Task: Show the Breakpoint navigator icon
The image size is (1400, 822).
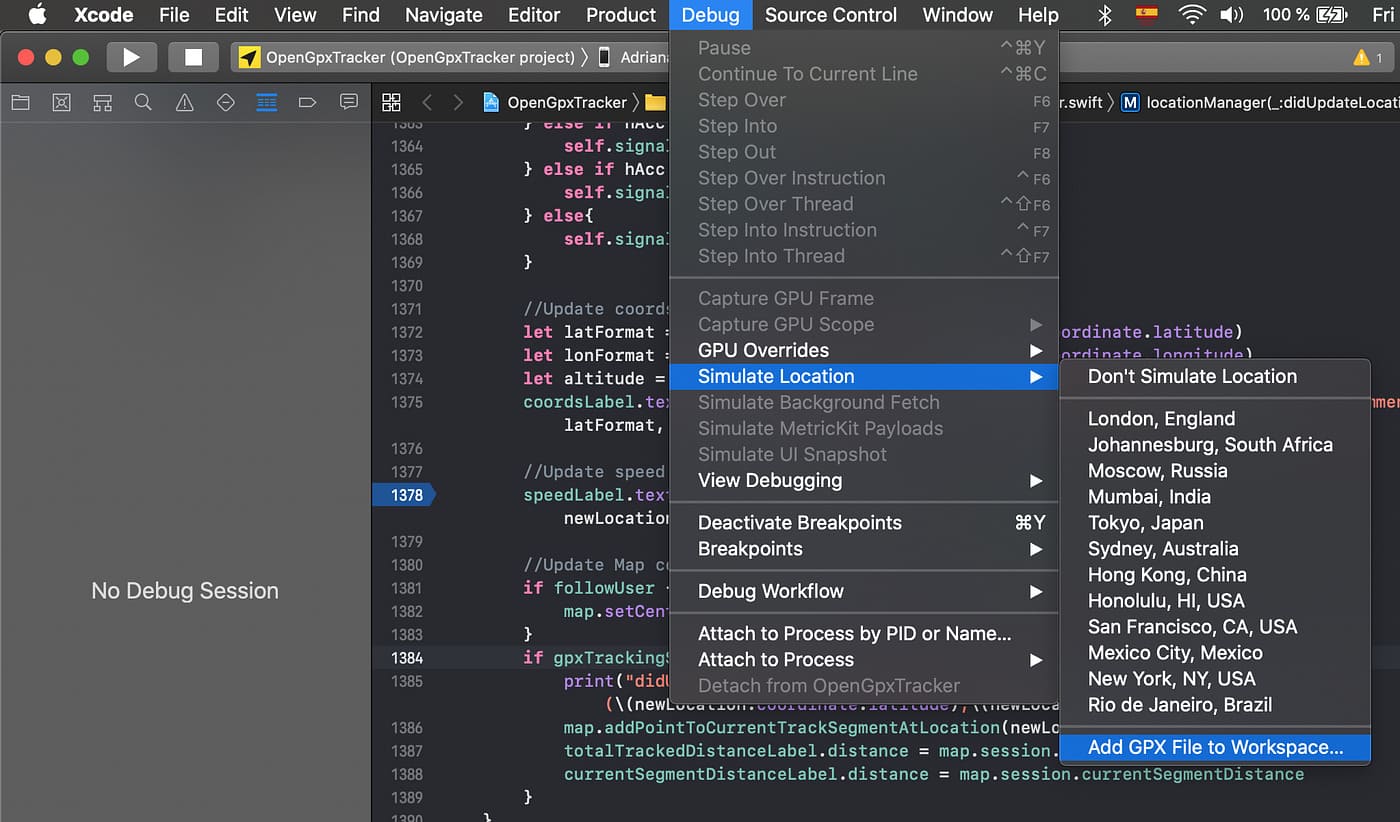Action: [307, 102]
